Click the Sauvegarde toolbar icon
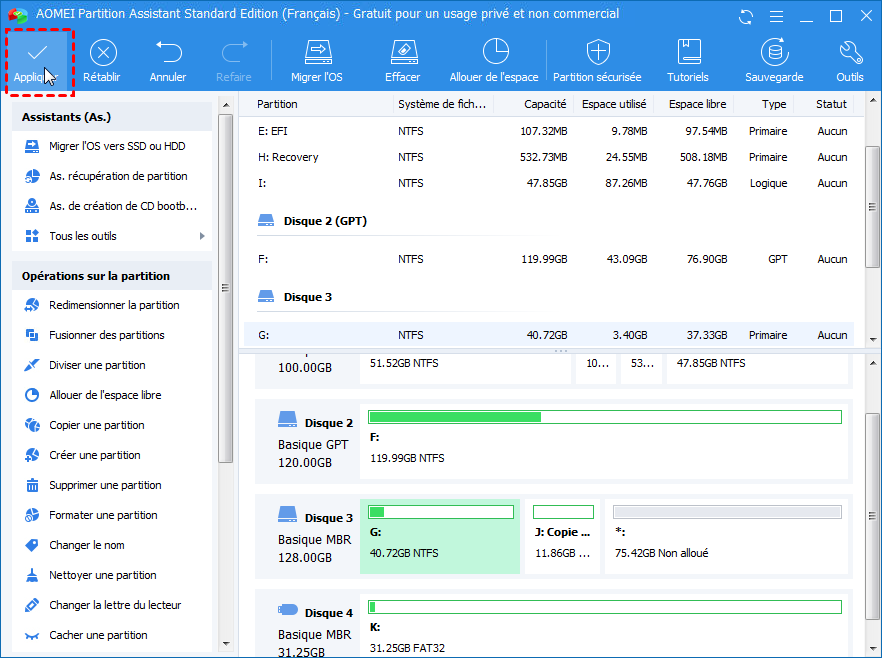The width and height of the screenshot is (882, 658). (x=773, y=53)
